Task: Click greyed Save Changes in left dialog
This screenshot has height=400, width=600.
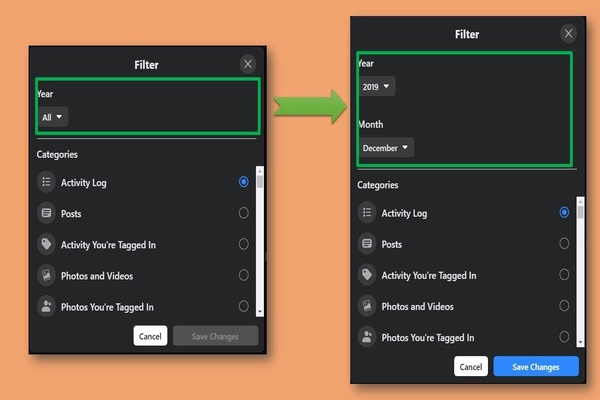Action: click(x=215, y=336)
